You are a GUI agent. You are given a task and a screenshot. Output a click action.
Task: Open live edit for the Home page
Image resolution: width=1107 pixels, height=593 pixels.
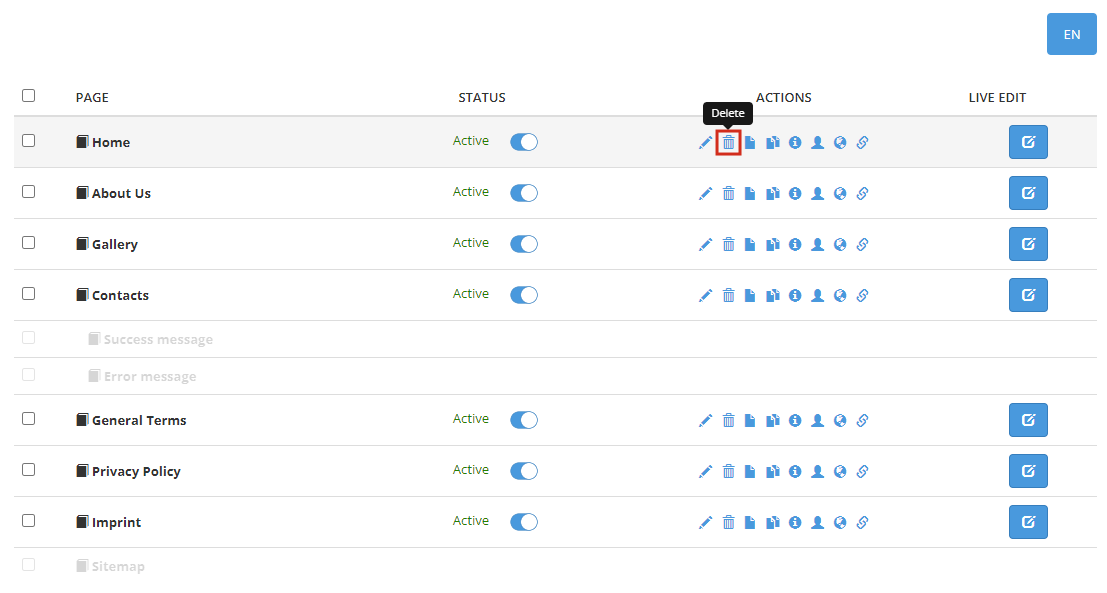tap(1027, 142)
